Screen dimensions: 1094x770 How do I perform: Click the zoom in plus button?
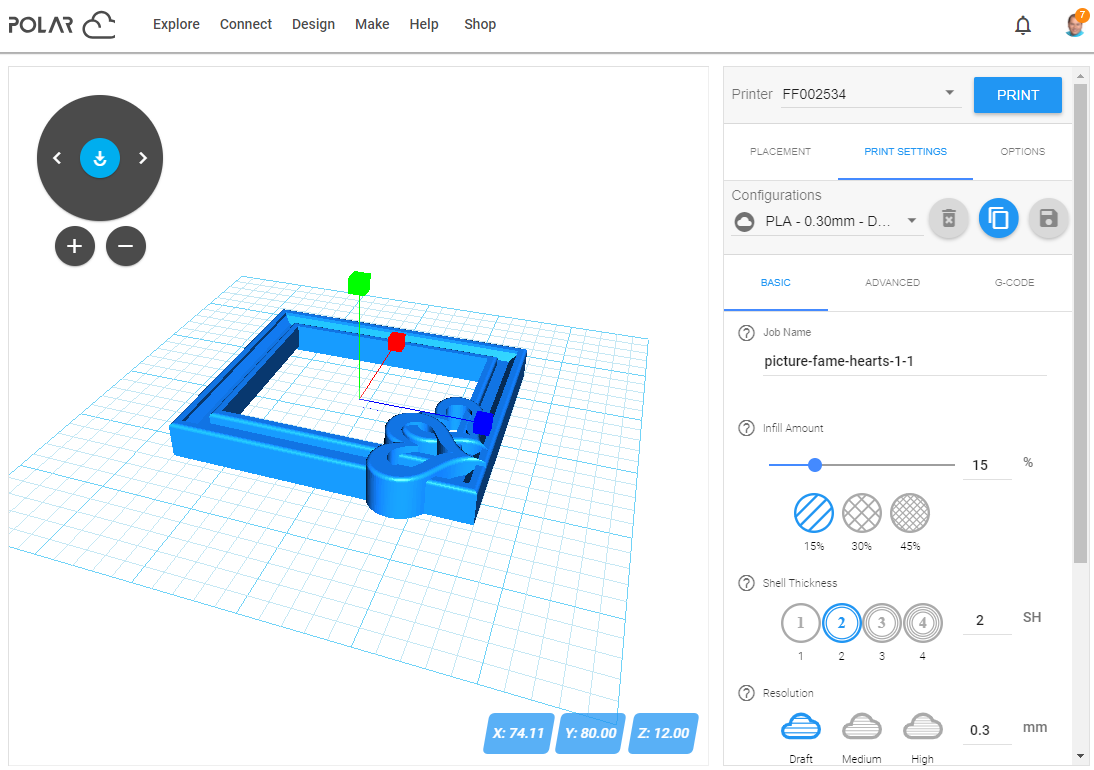(x=75, y=246)
